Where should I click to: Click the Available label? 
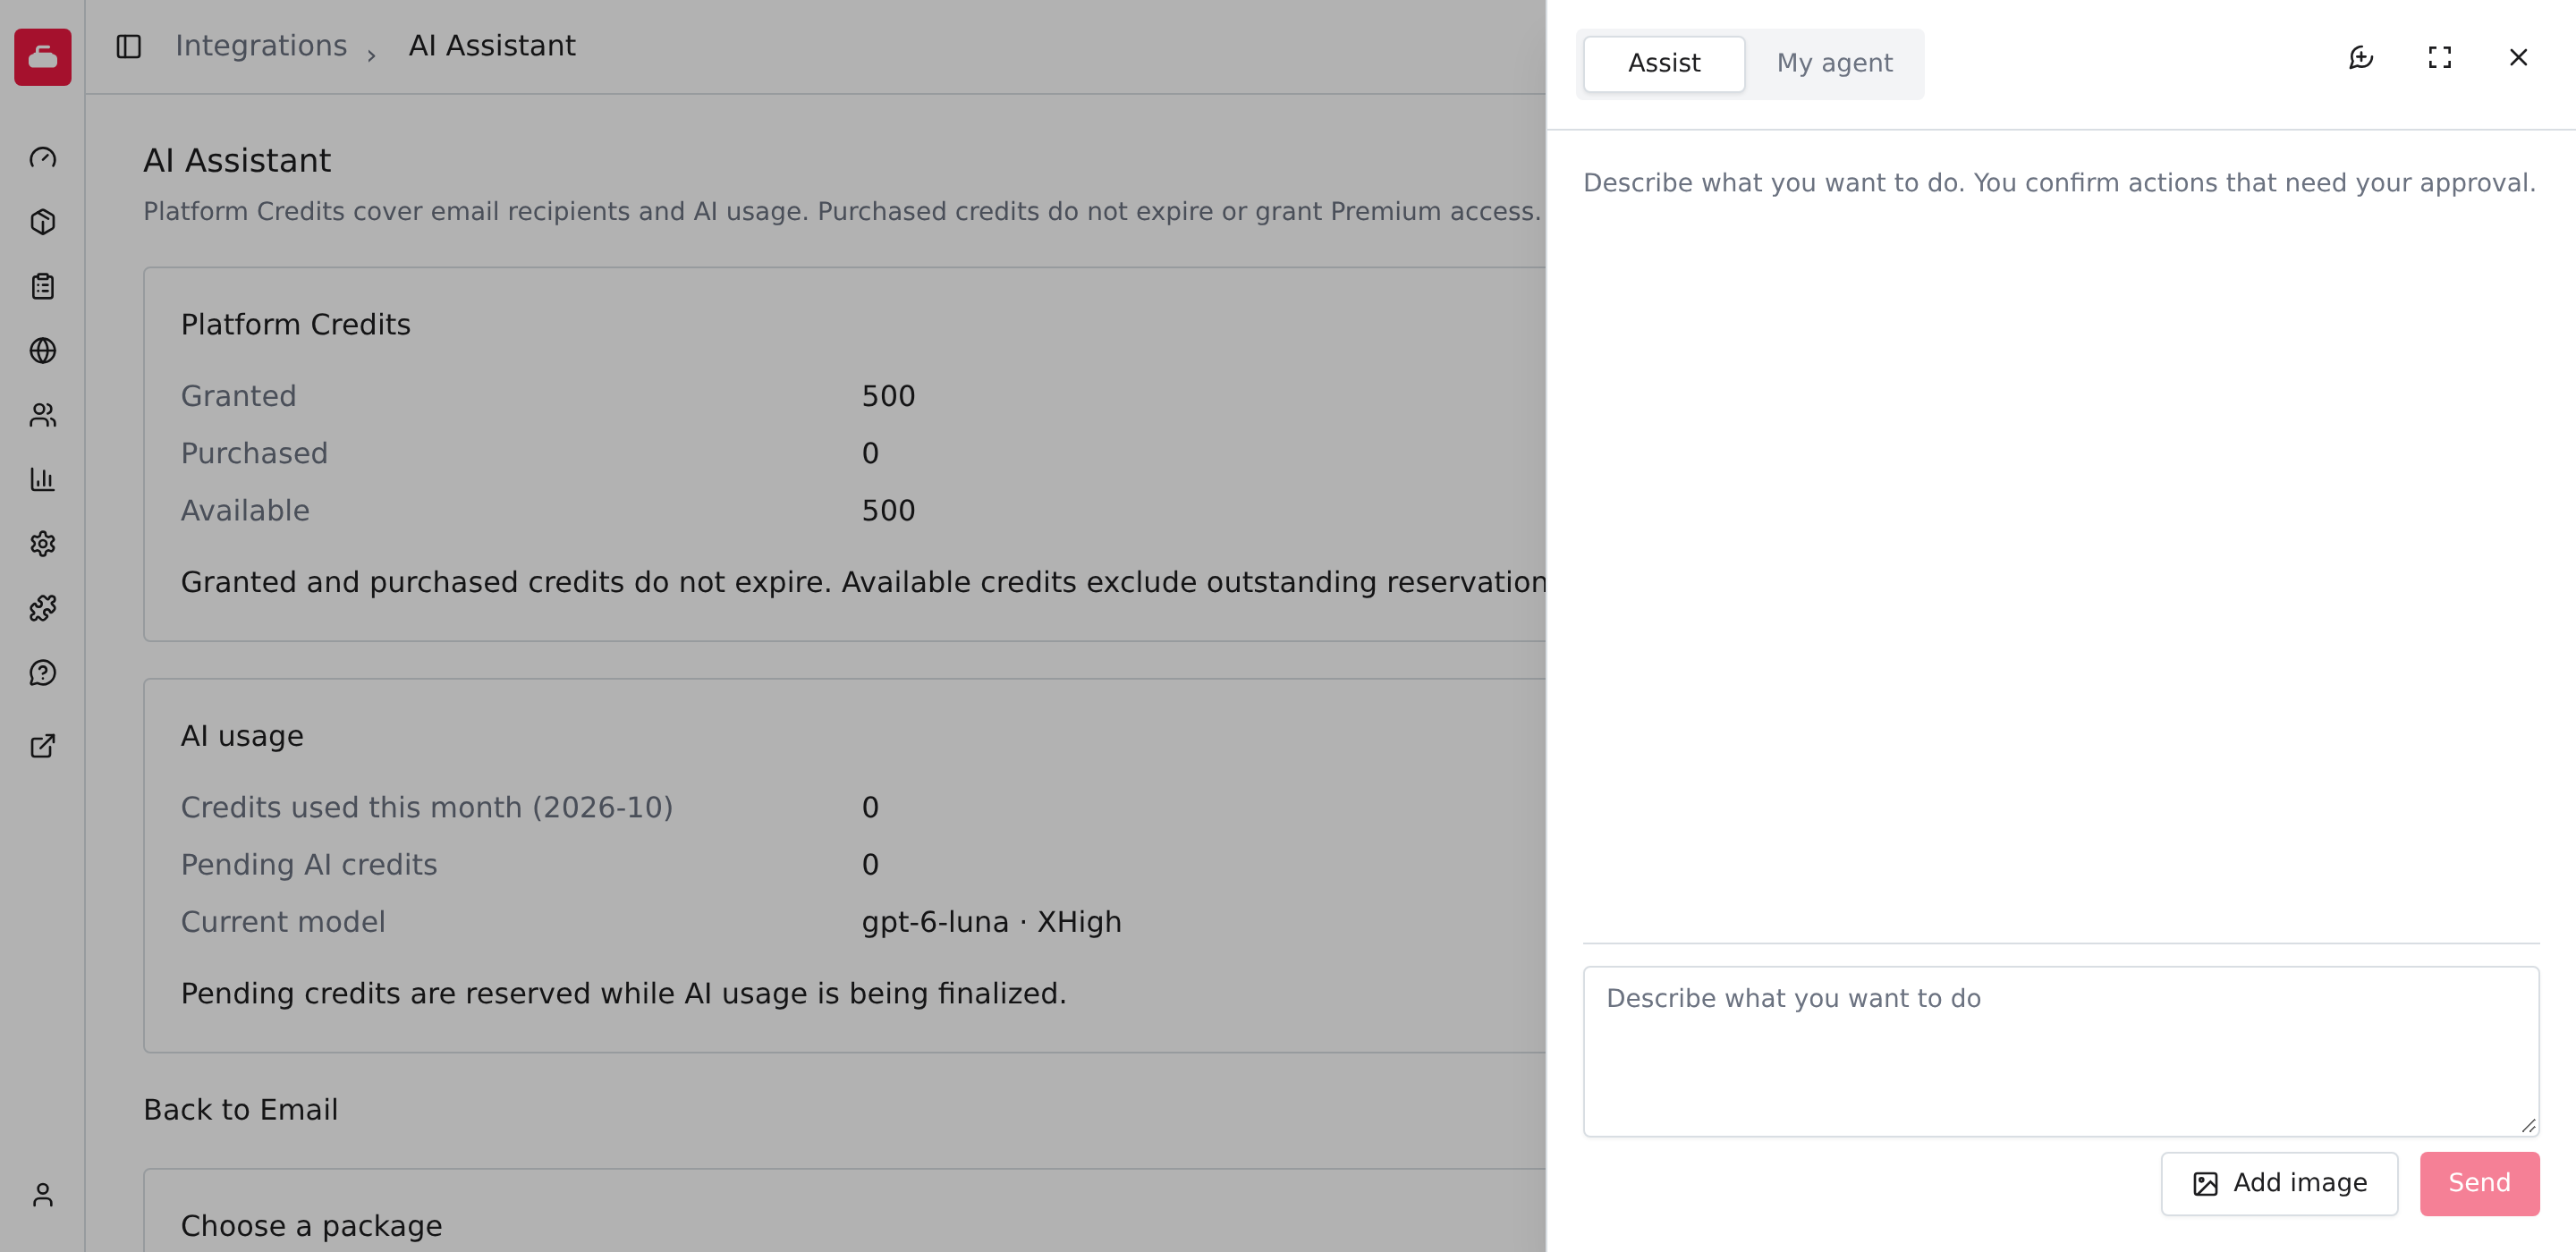(x=245, y=511)
